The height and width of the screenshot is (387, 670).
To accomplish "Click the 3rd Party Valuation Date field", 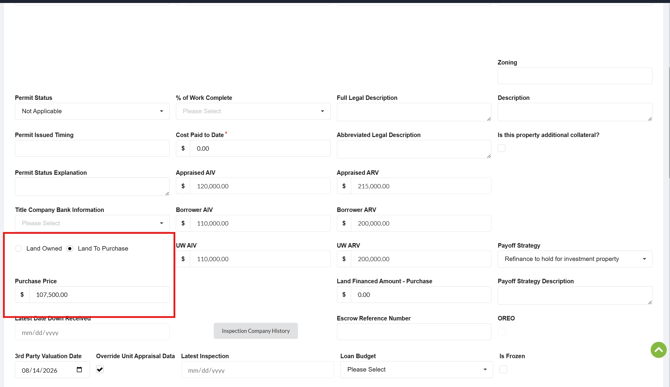I will (x=52, y=370).
